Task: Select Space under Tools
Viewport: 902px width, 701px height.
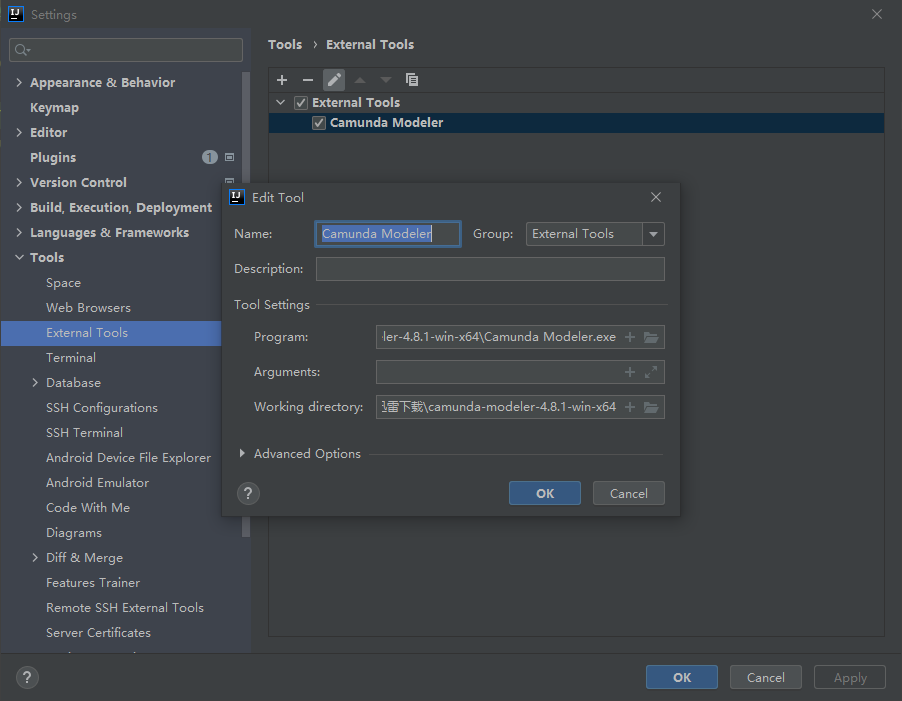Action: [63, 282]
